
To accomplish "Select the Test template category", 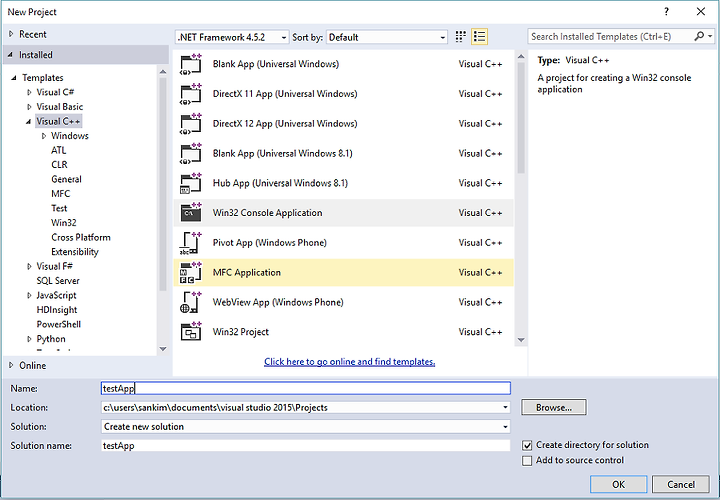I will (x=59, y=208).
